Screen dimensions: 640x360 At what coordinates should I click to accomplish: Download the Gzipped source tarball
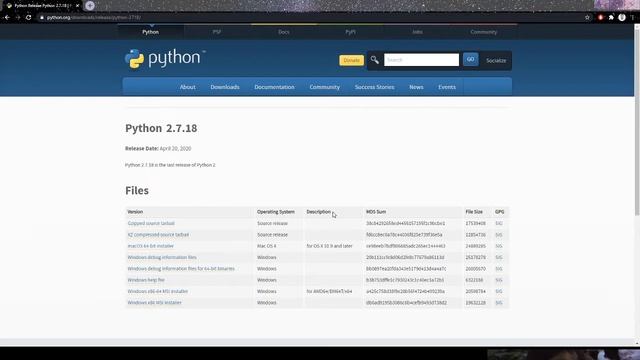point(151,223)
